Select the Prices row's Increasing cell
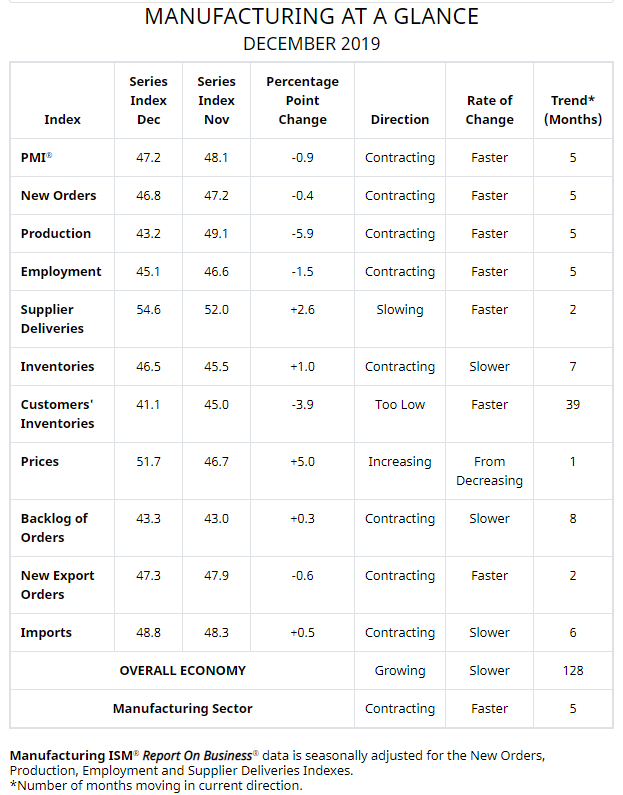623x795 pixels. [x=400, y=462]
